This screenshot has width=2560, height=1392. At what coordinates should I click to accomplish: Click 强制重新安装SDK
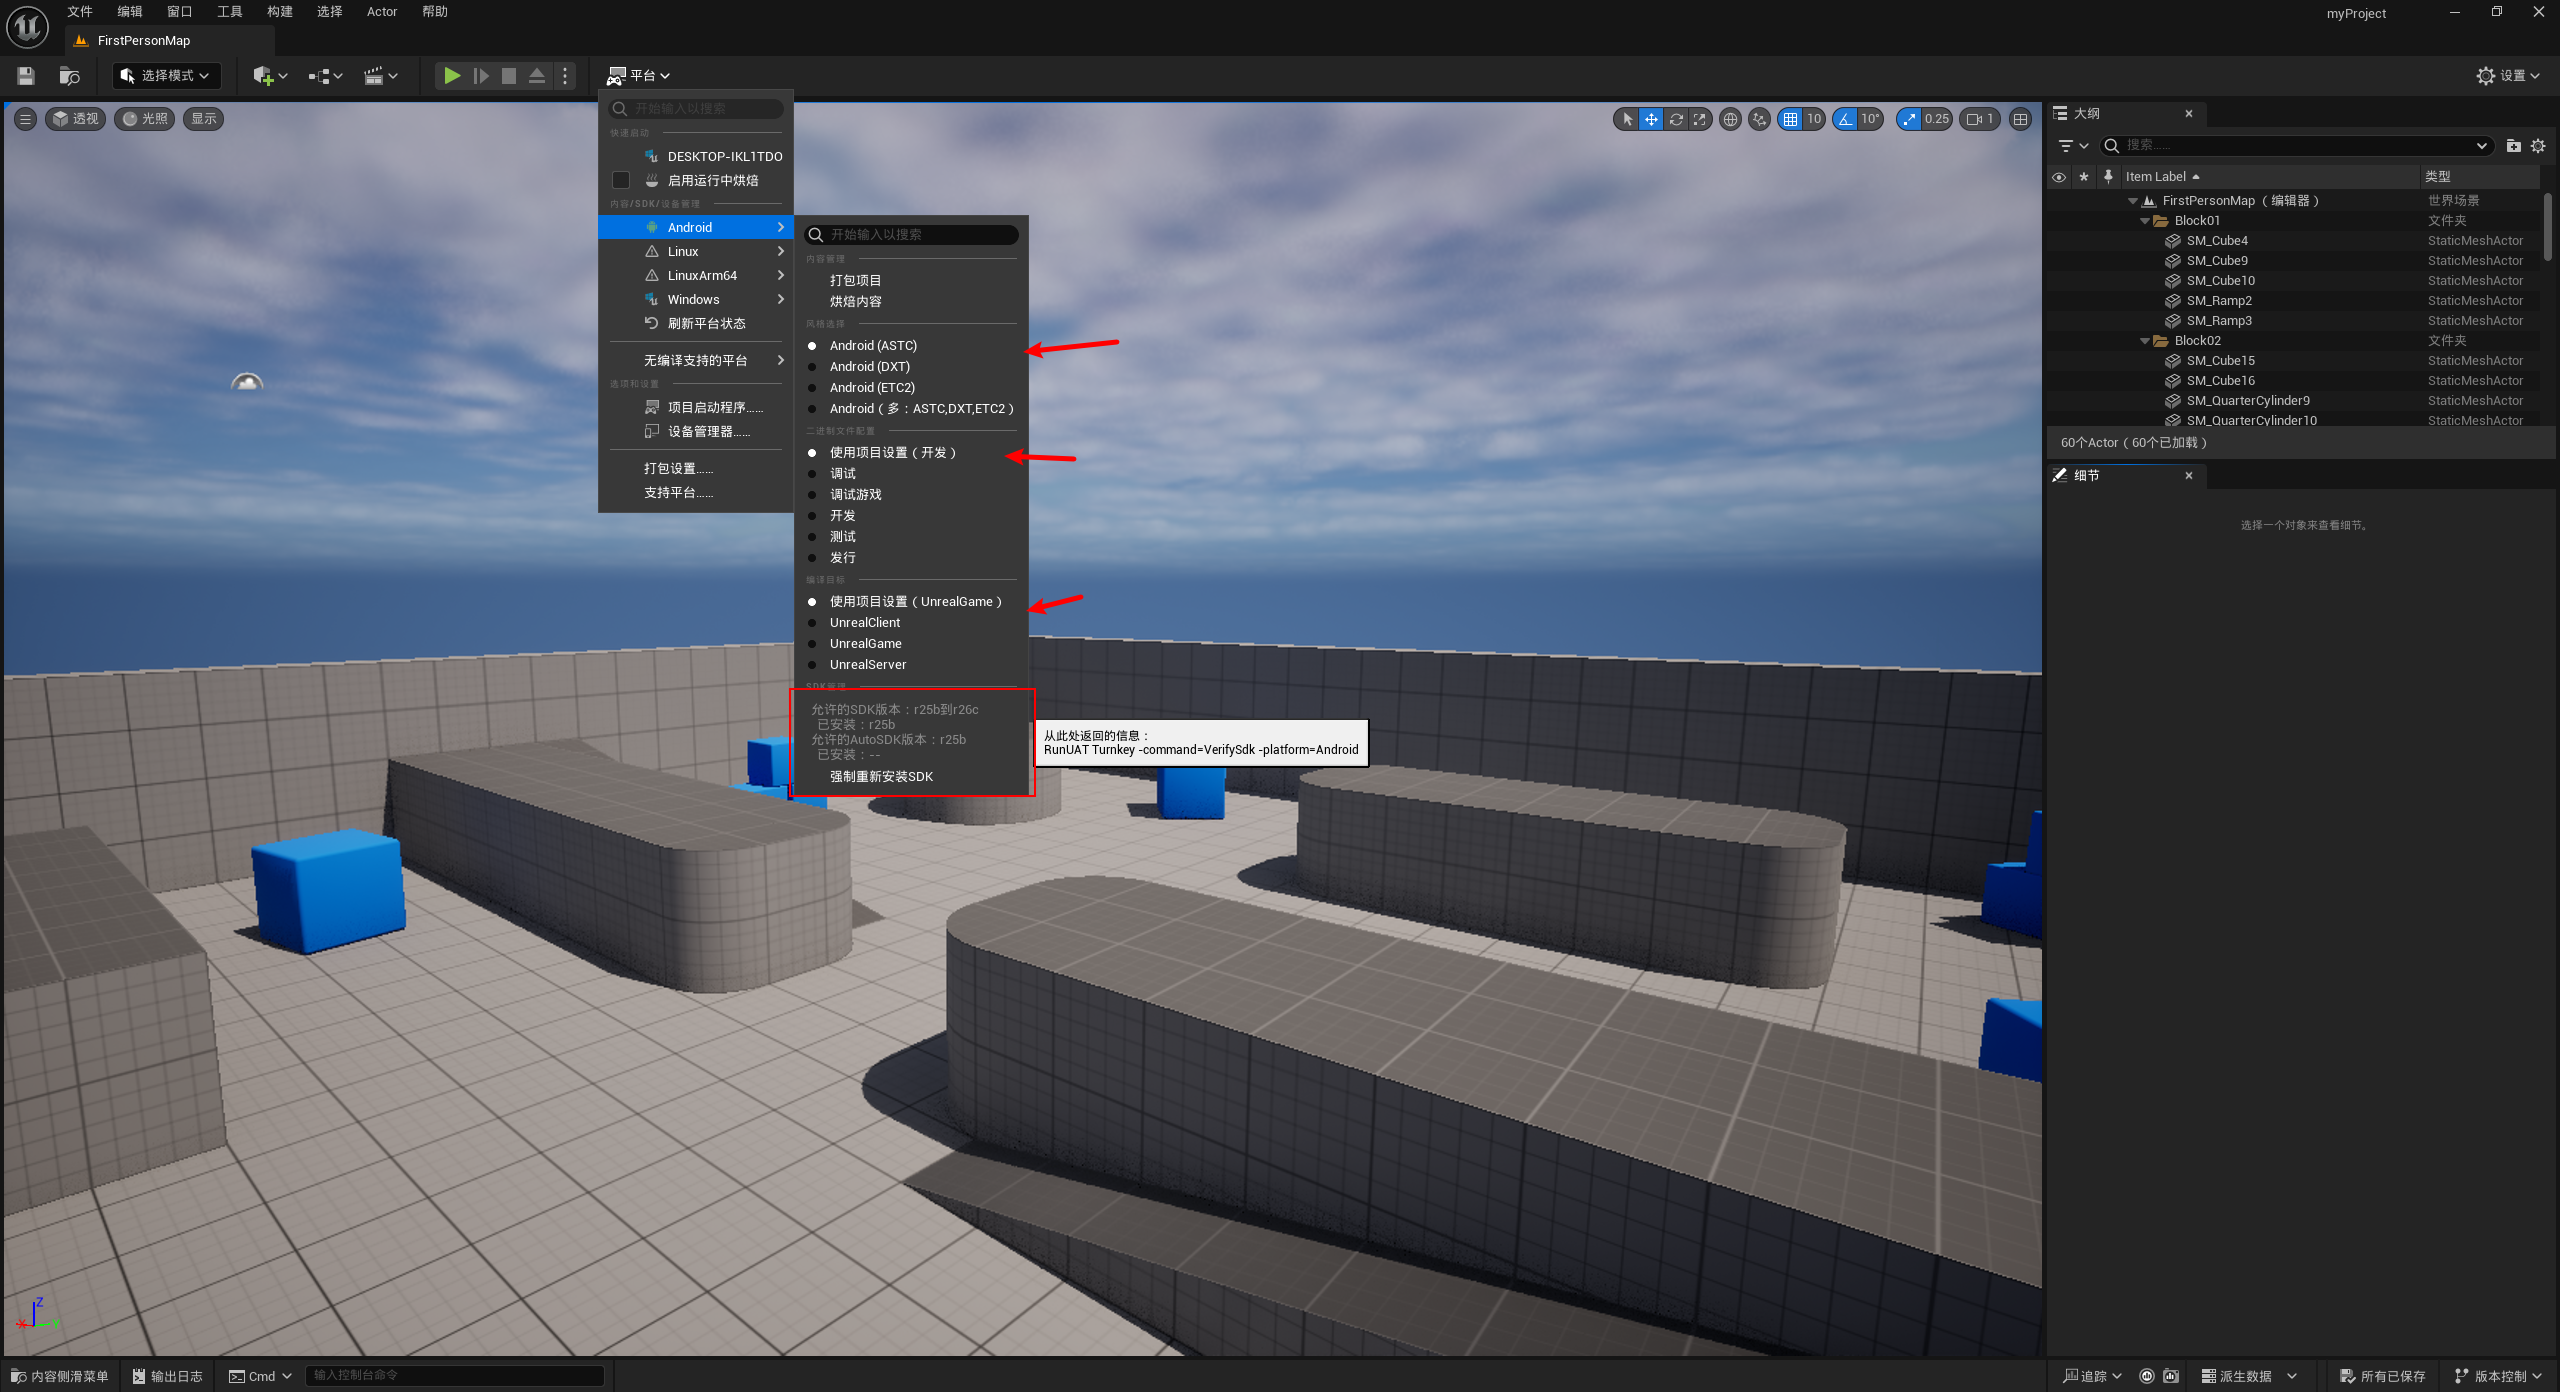(881, 777)
